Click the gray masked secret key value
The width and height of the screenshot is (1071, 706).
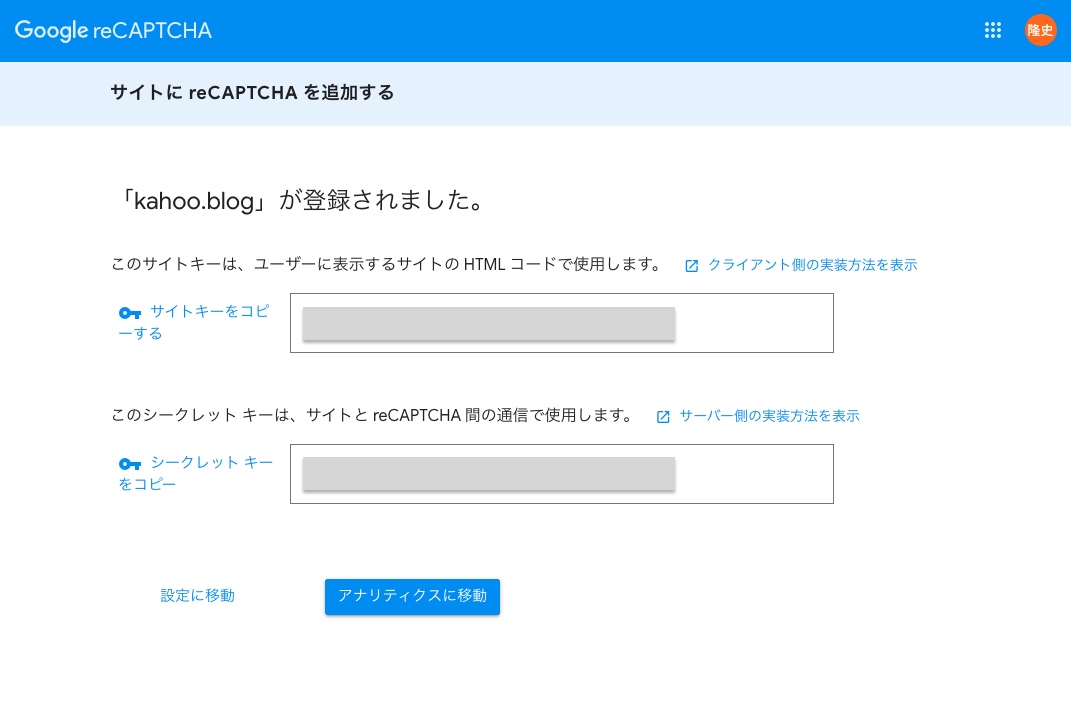pyautogui.click(x=488, y=474)
